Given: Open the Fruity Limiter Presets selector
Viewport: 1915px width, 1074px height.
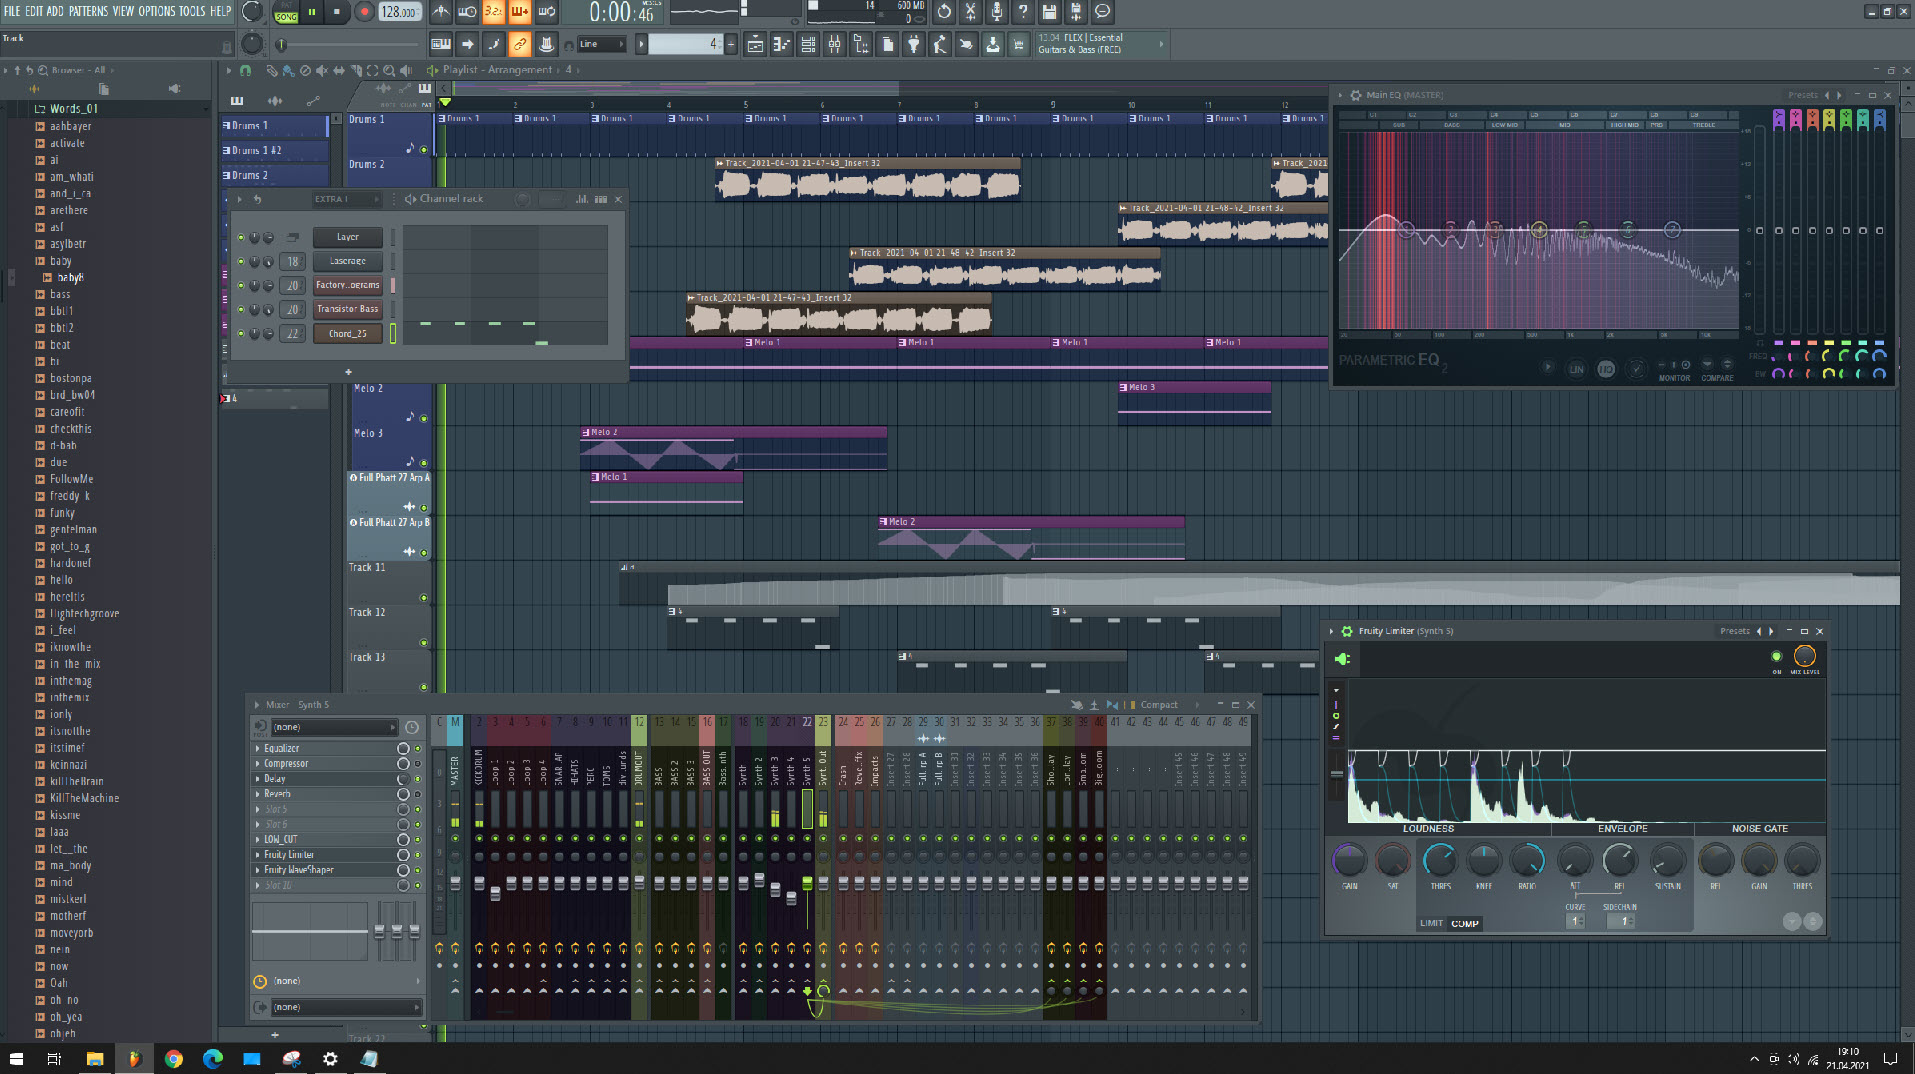Looking at the screenshot, I should coord(1735,631).
